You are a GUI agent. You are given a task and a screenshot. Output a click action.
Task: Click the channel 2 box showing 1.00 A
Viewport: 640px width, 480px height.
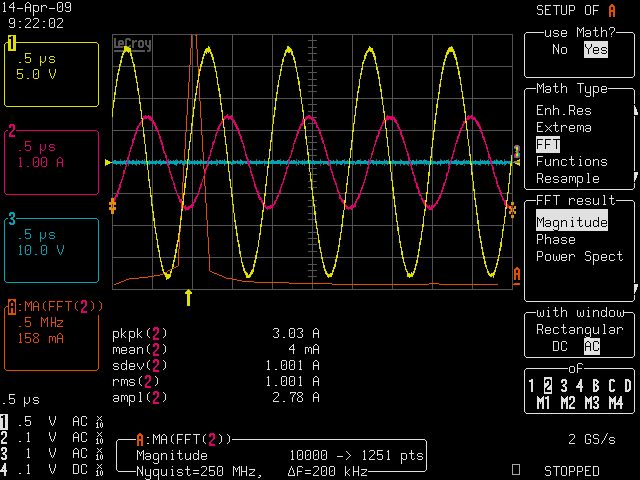pyautogui.click(x=51, y=162)
